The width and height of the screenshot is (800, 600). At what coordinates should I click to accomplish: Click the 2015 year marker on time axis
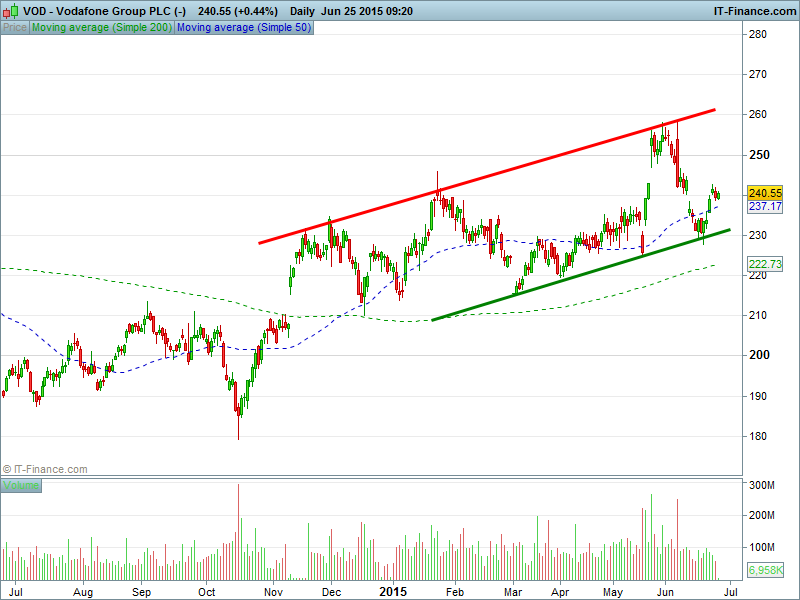pyautogui.click(x=393, y=591)
